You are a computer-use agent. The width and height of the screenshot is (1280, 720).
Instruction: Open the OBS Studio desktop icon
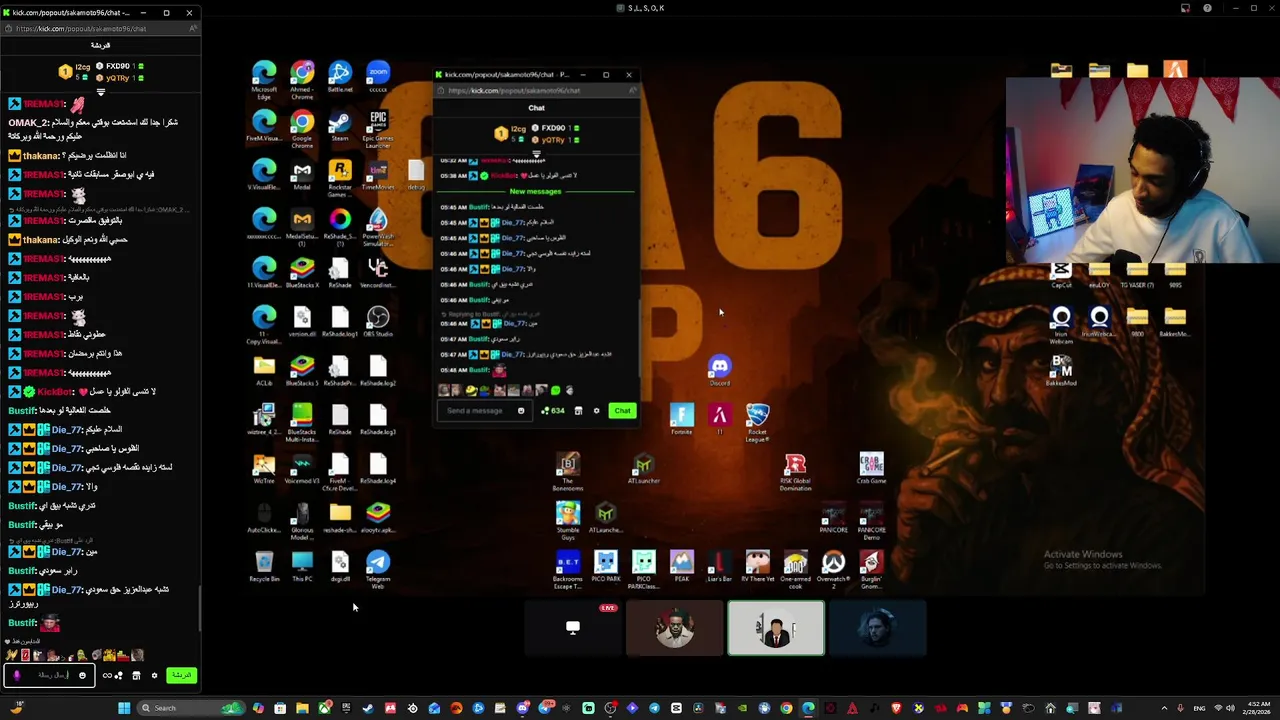(378, 321)
